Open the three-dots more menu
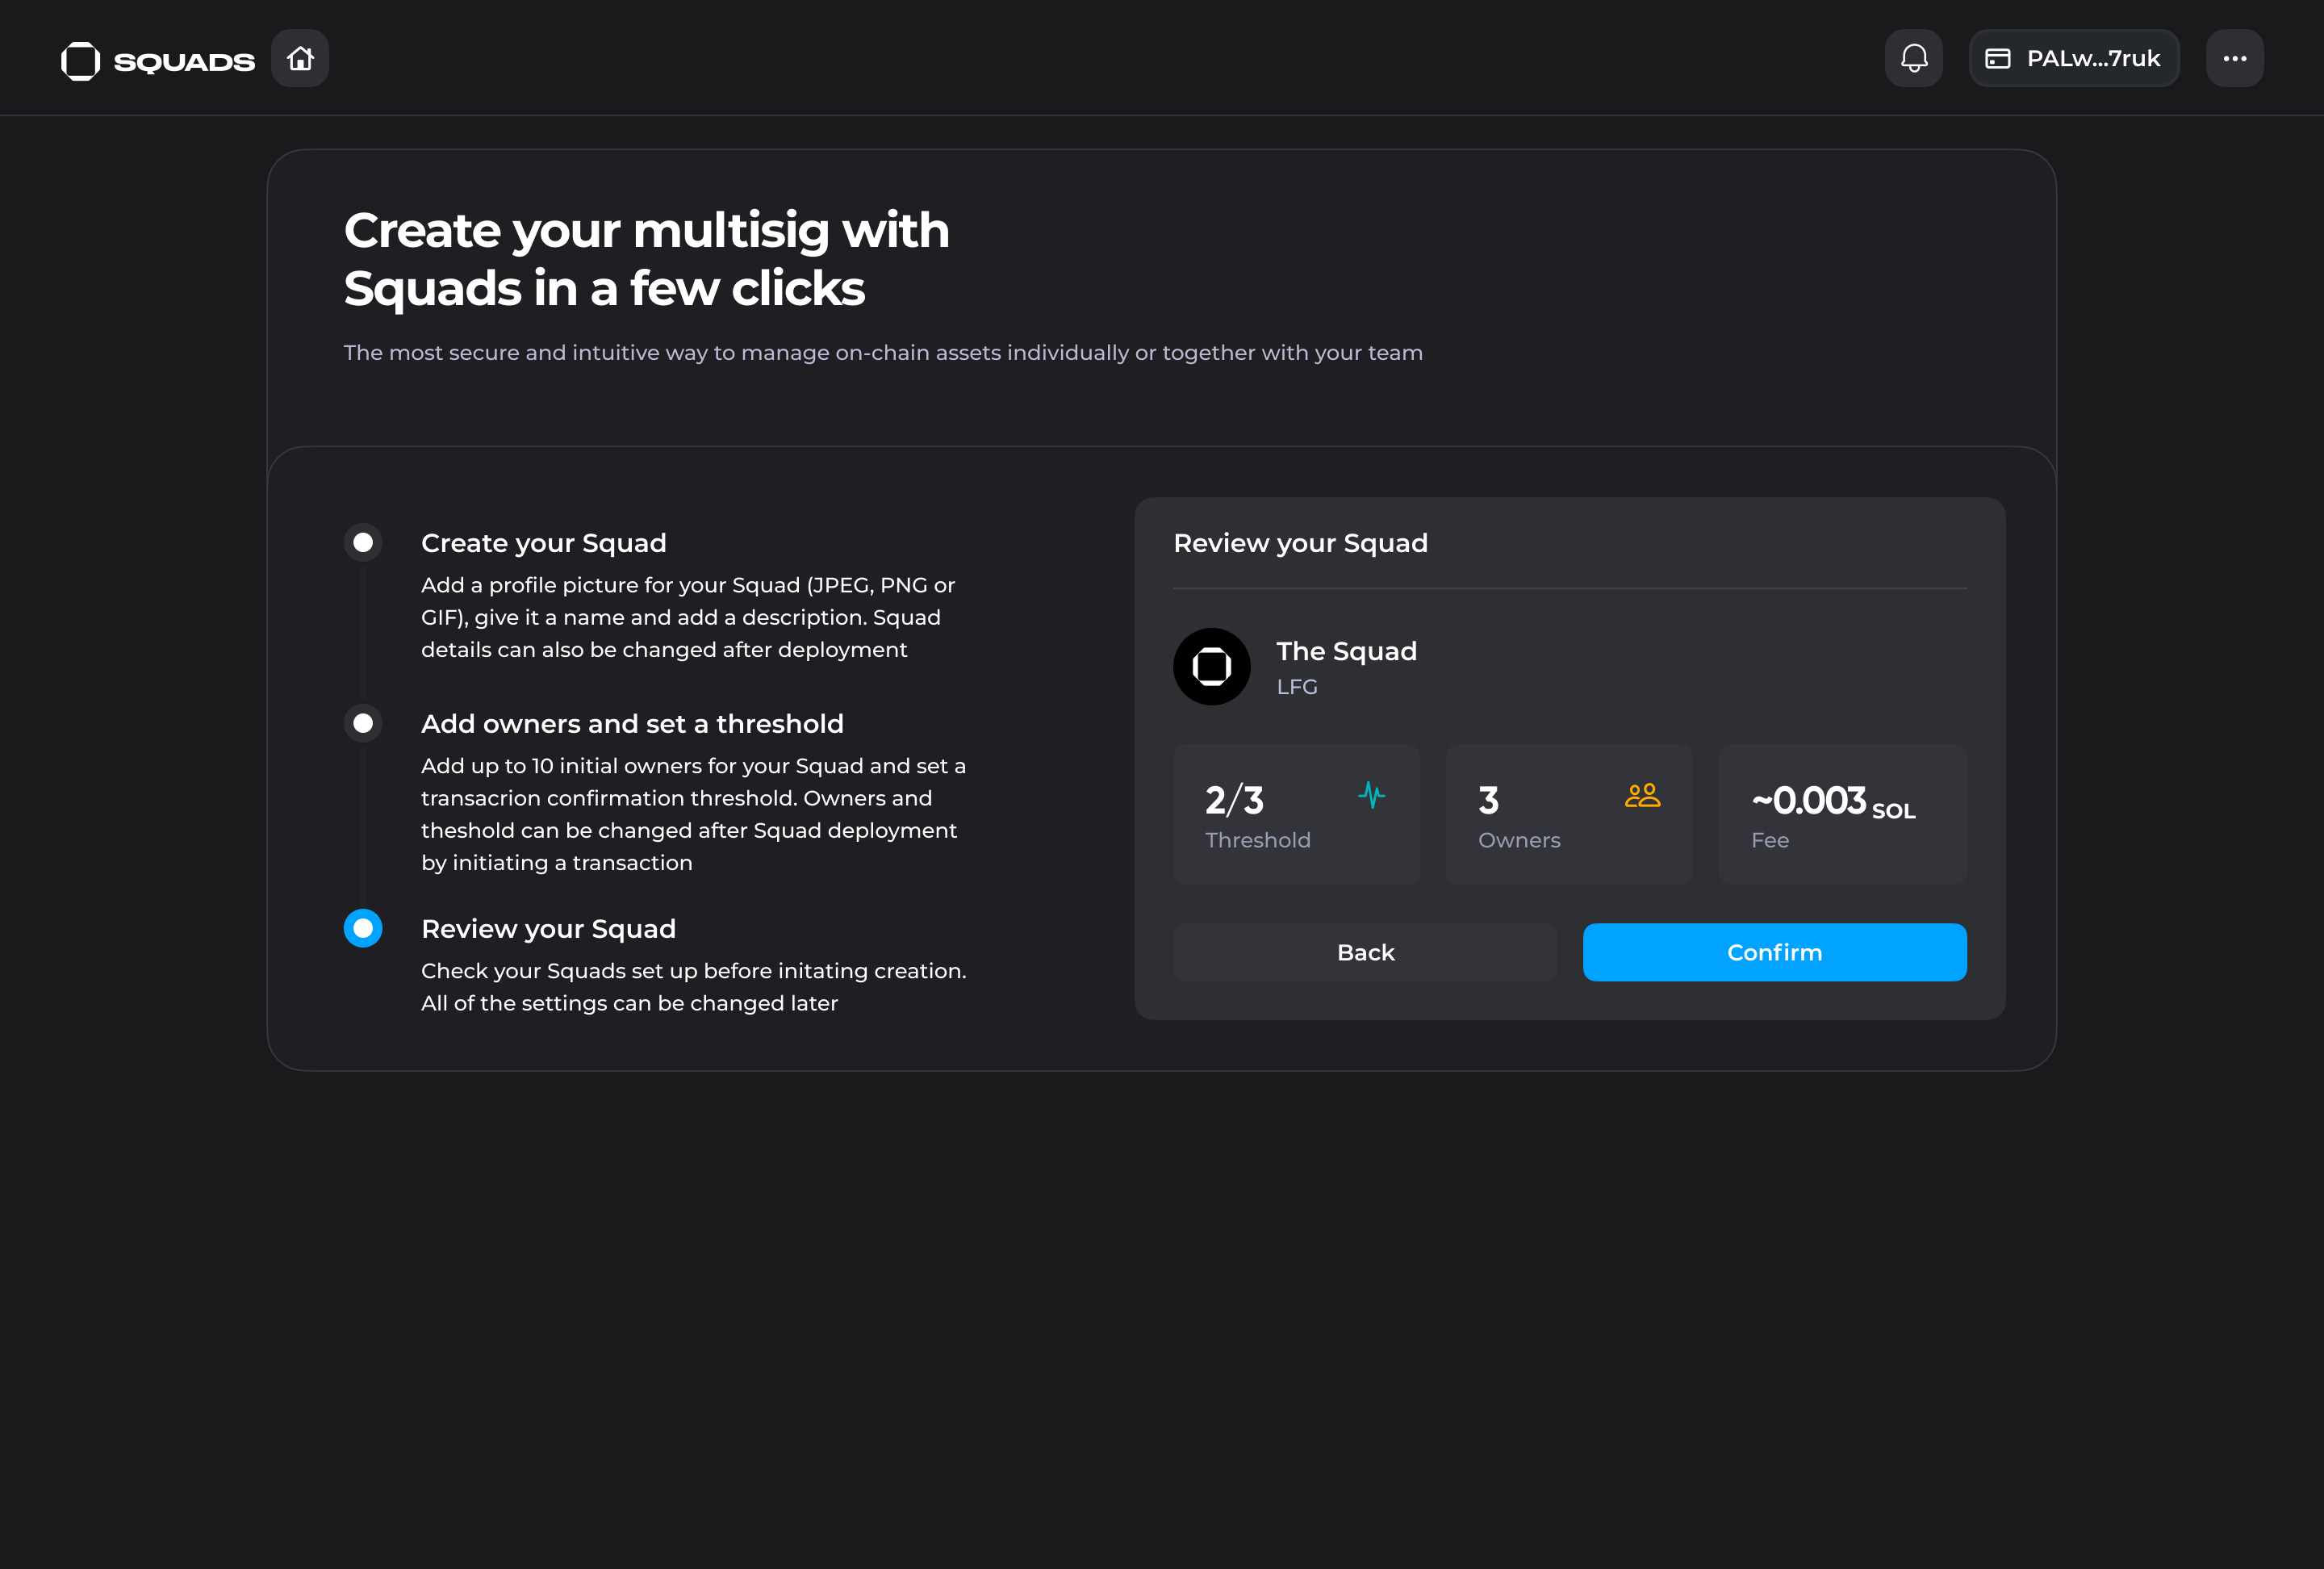Viewport: 2324px width, 1569px height. coord(2234,59)
